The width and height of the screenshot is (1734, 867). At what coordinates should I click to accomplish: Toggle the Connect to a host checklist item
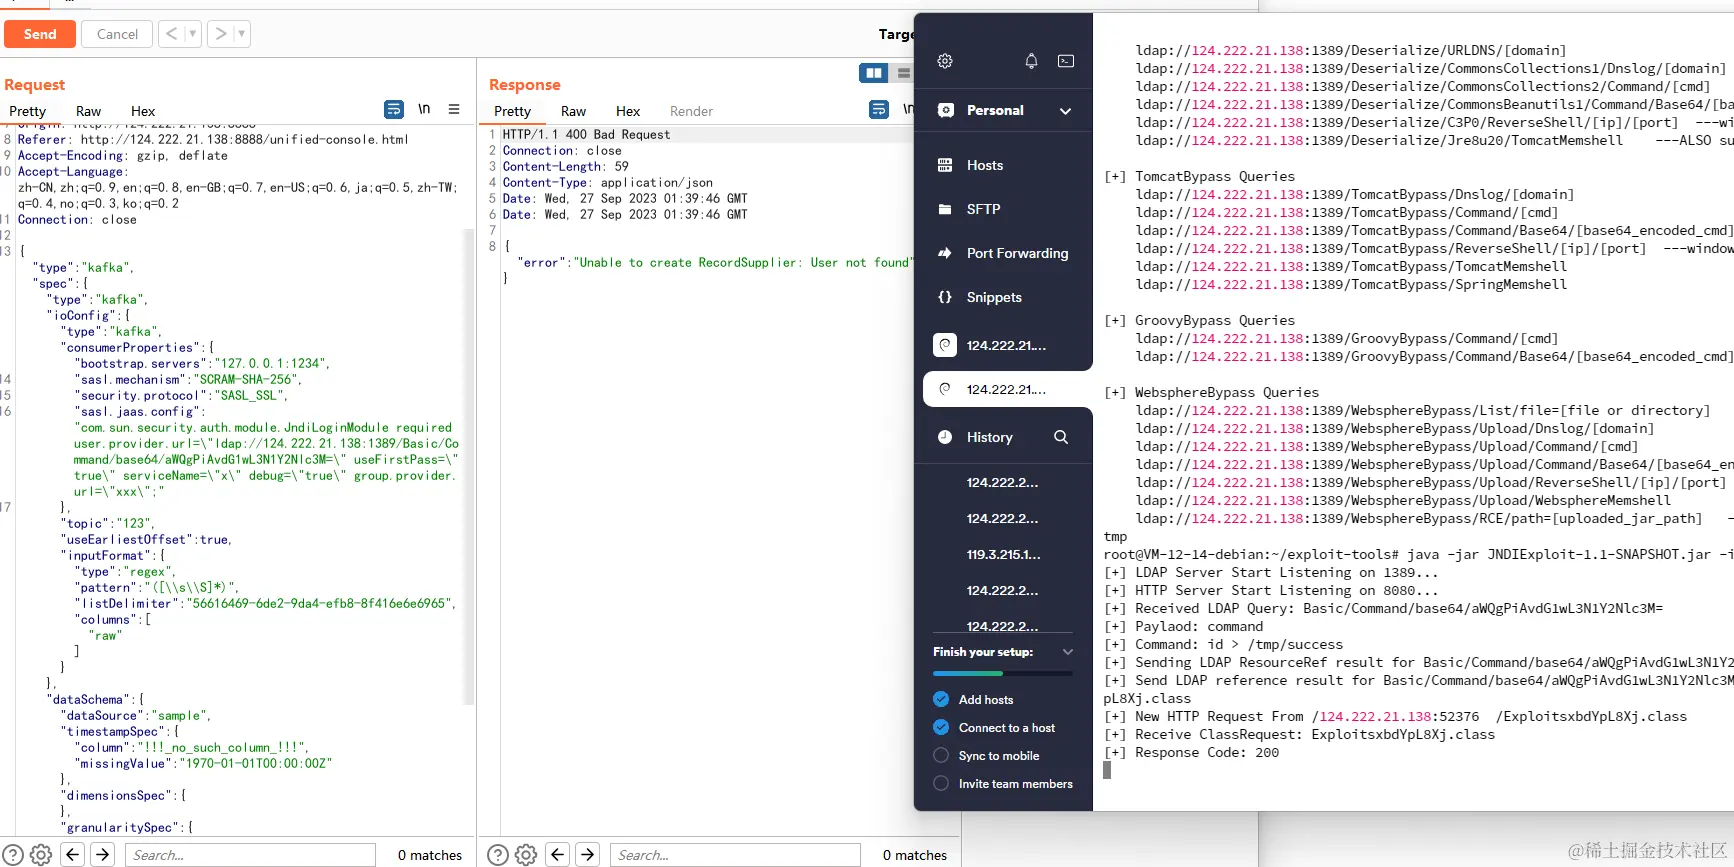tap(941, 727)
